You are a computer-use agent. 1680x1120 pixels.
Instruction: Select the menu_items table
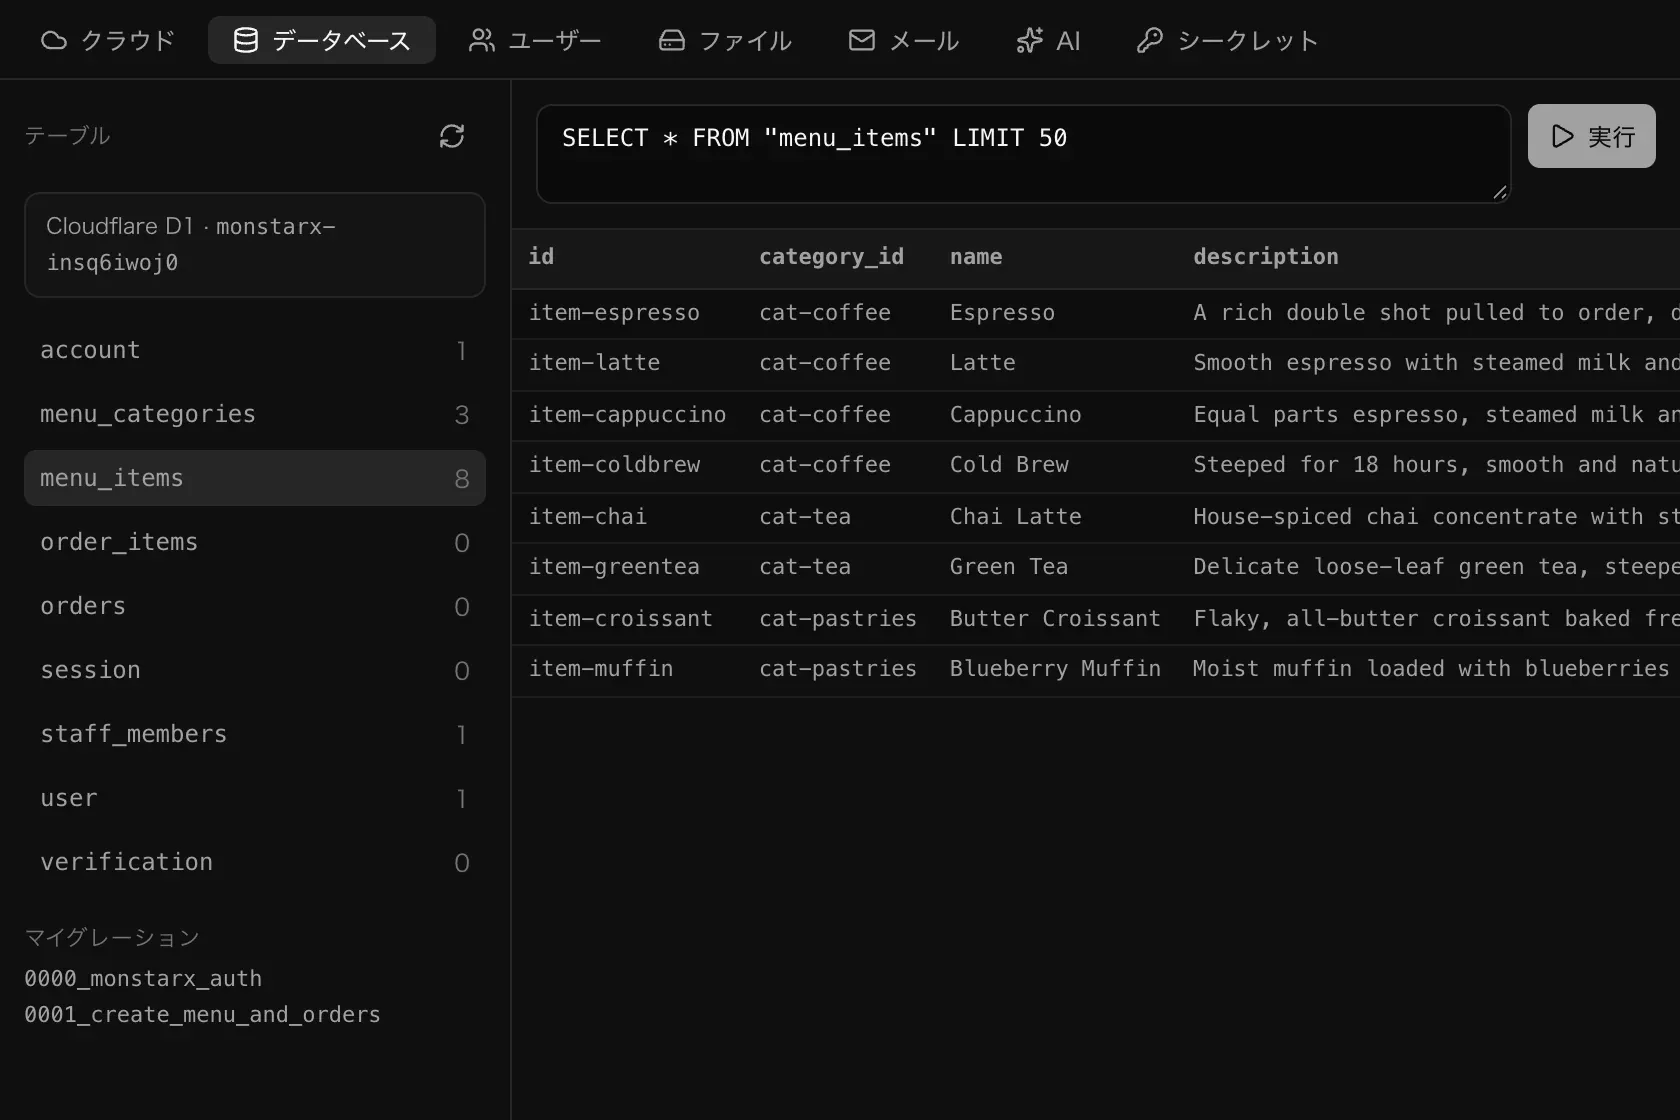point(255,478)
